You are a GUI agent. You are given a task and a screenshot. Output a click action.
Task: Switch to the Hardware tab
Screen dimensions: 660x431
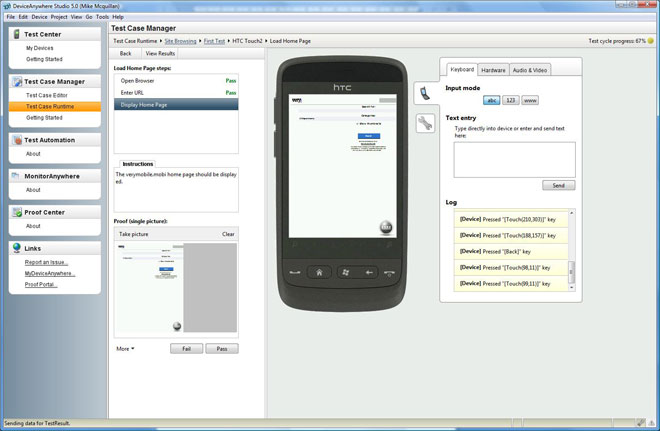click(x=492, y=70)
